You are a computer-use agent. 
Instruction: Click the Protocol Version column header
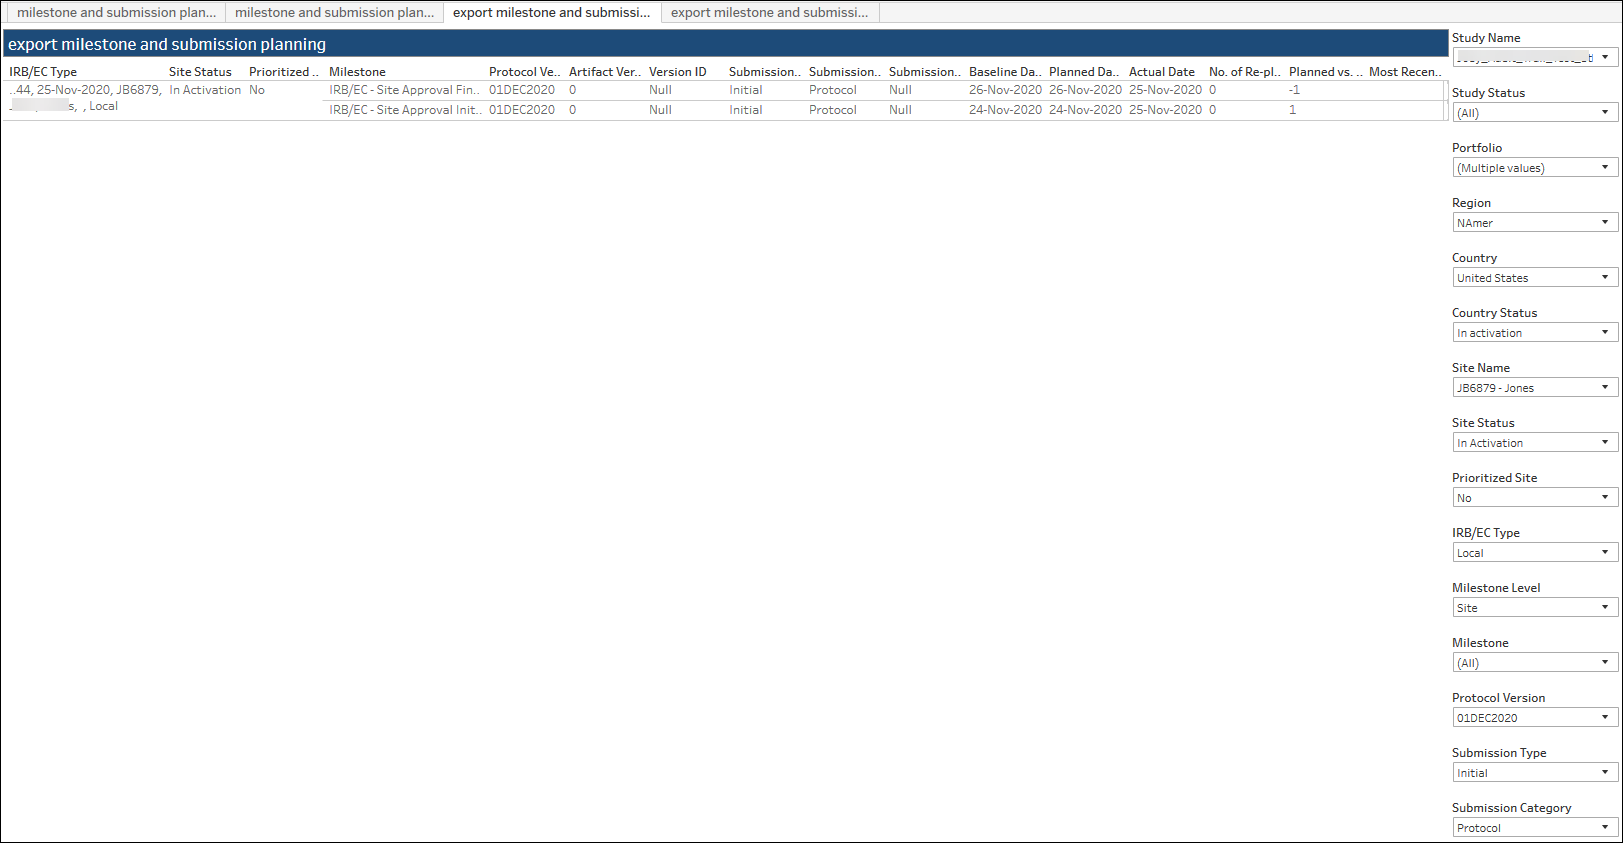(524, 72)
